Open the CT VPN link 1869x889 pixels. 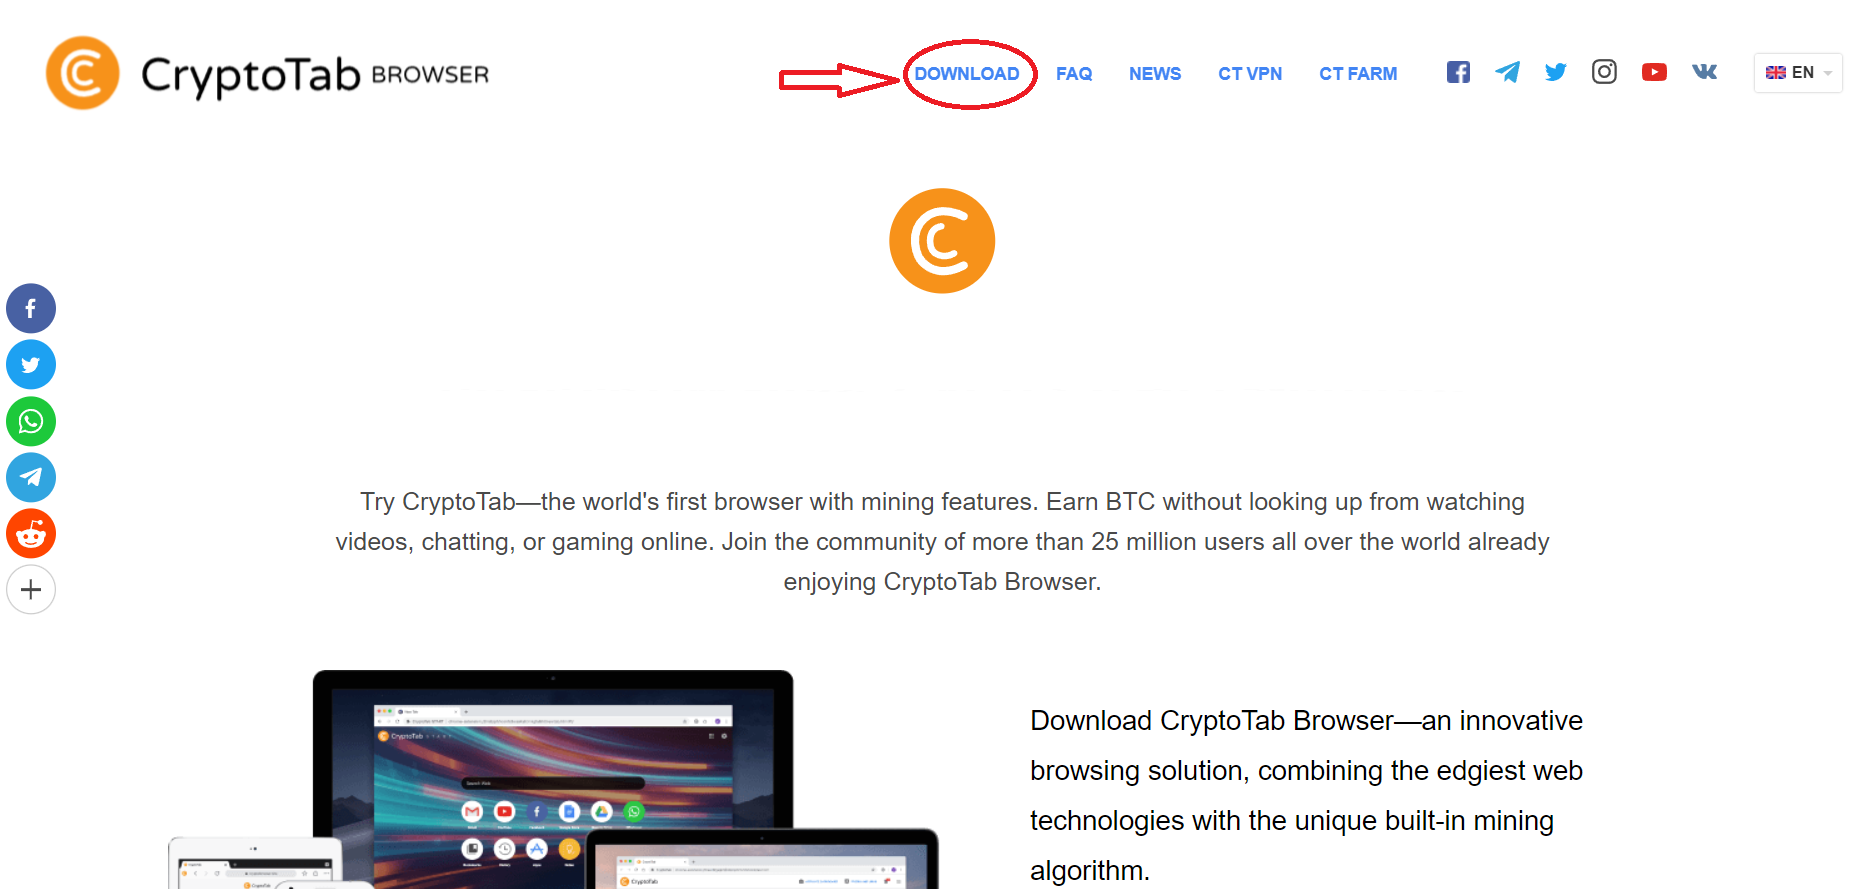pos(1250,74)
